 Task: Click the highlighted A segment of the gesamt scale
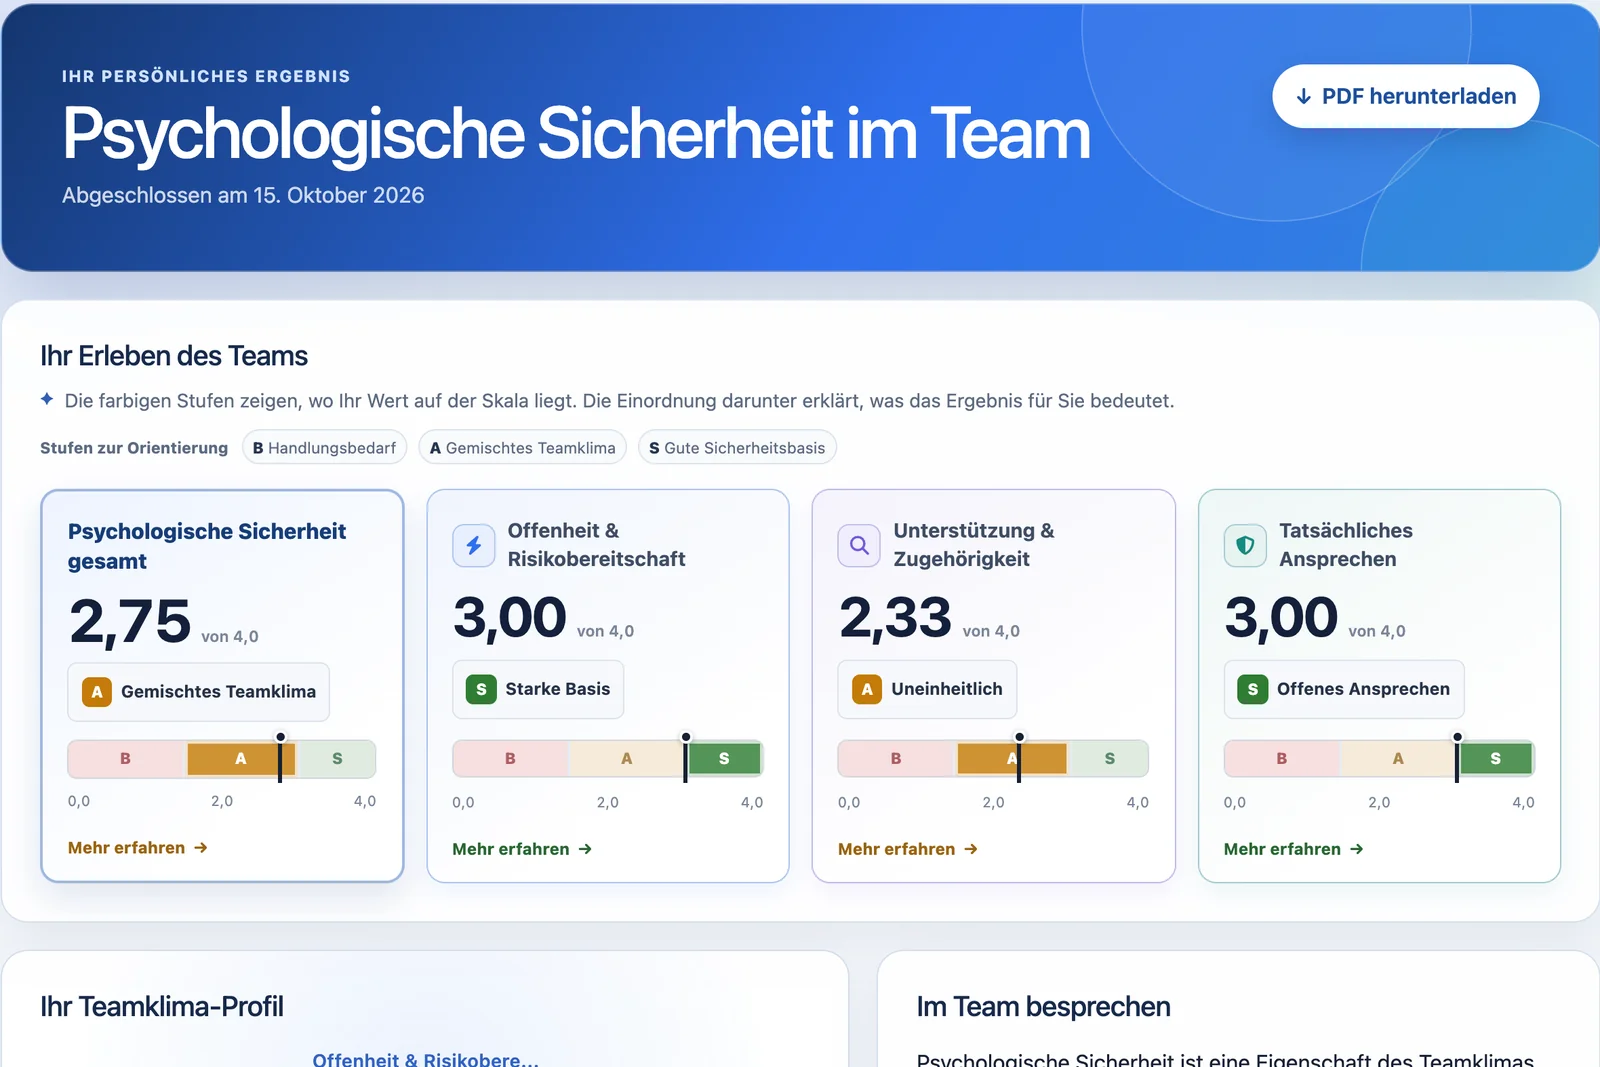241,759
